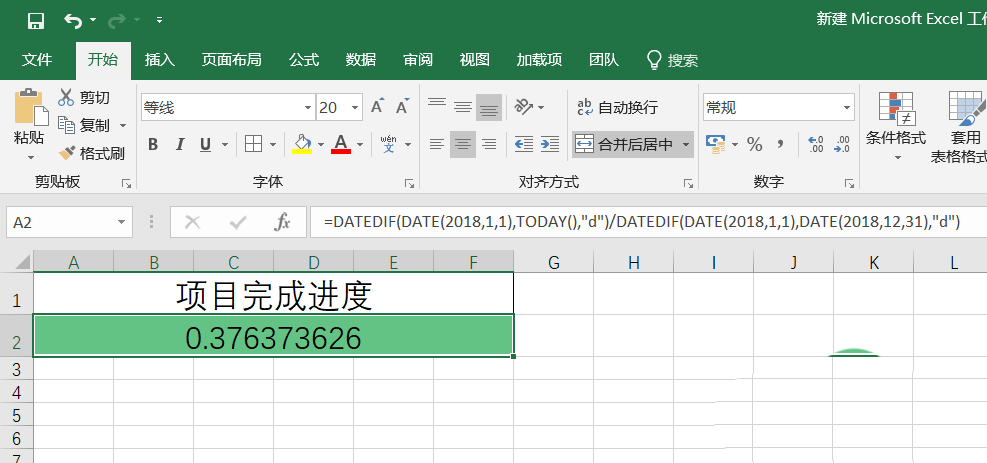Click the Redo arrow icon
The image size is (987, 463).
(x=116, y=21)
